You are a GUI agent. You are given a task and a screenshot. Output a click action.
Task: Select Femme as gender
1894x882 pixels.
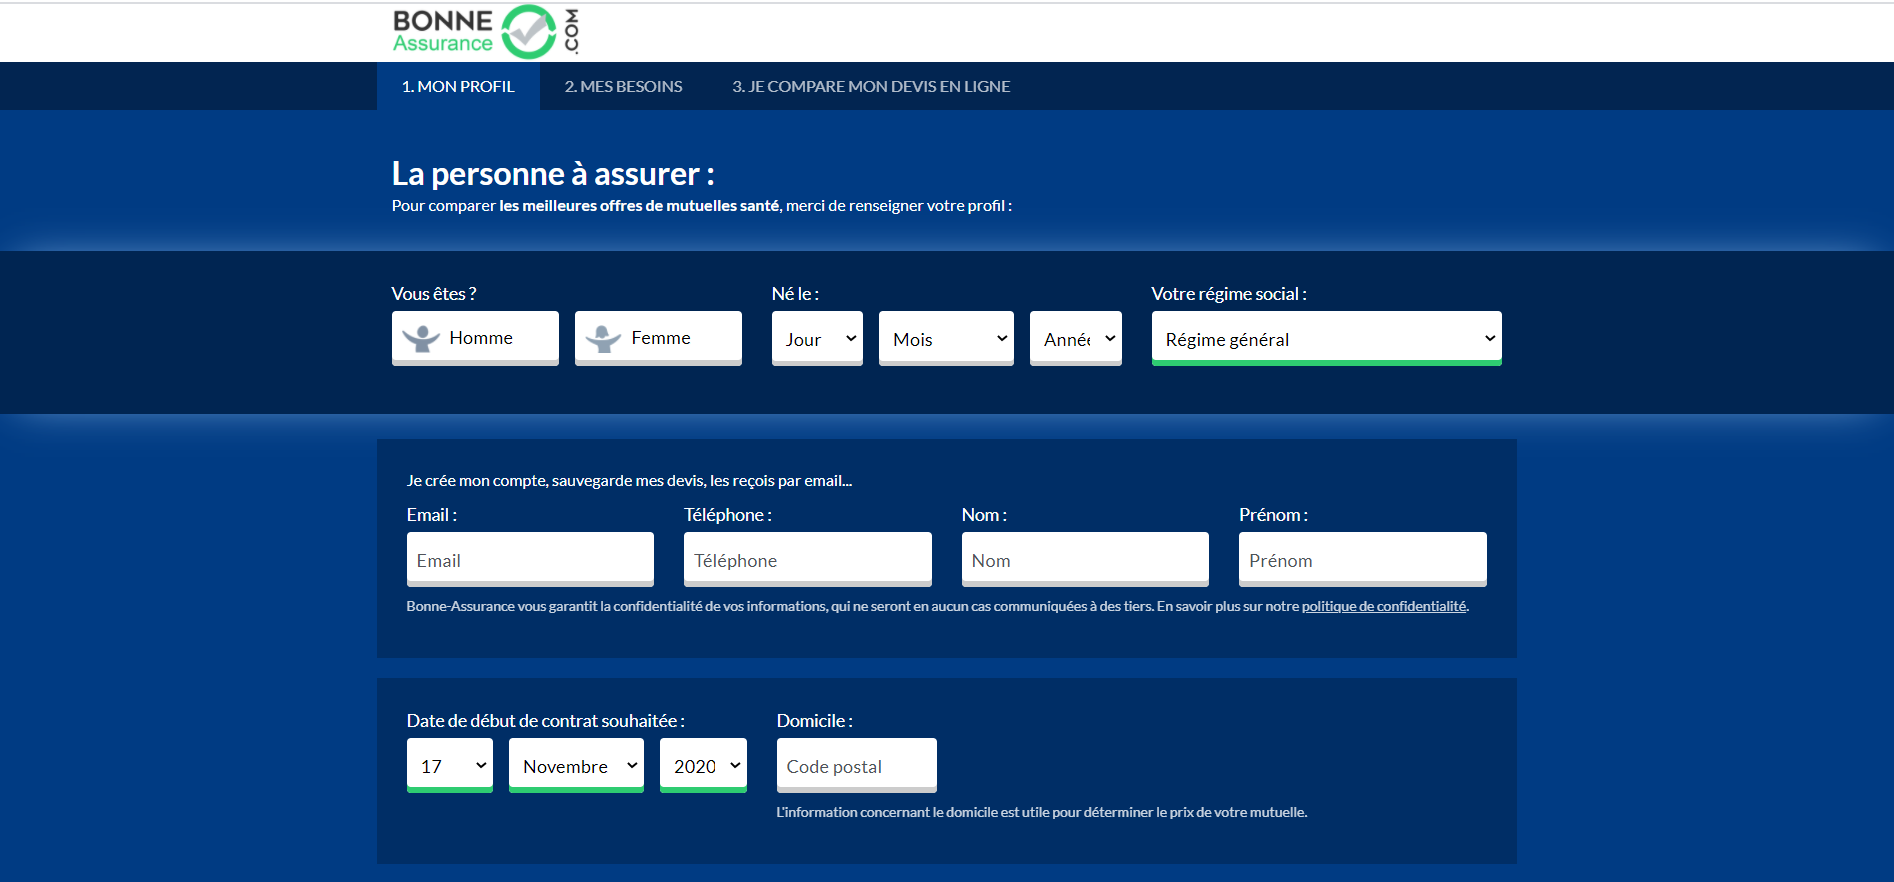click(x=658, y=338)
